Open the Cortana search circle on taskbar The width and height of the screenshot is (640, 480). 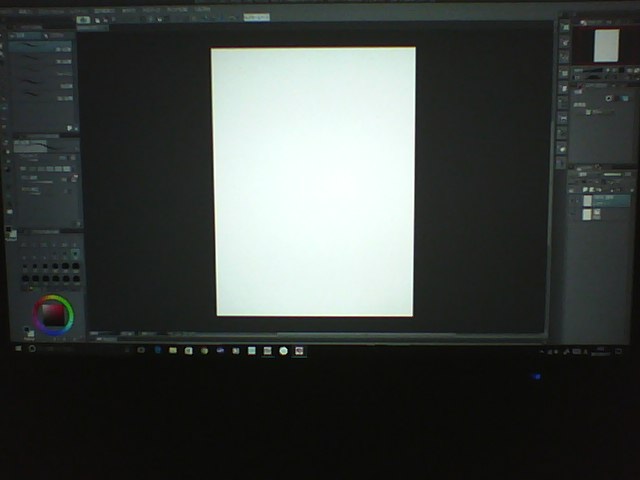tap(32, 349)
